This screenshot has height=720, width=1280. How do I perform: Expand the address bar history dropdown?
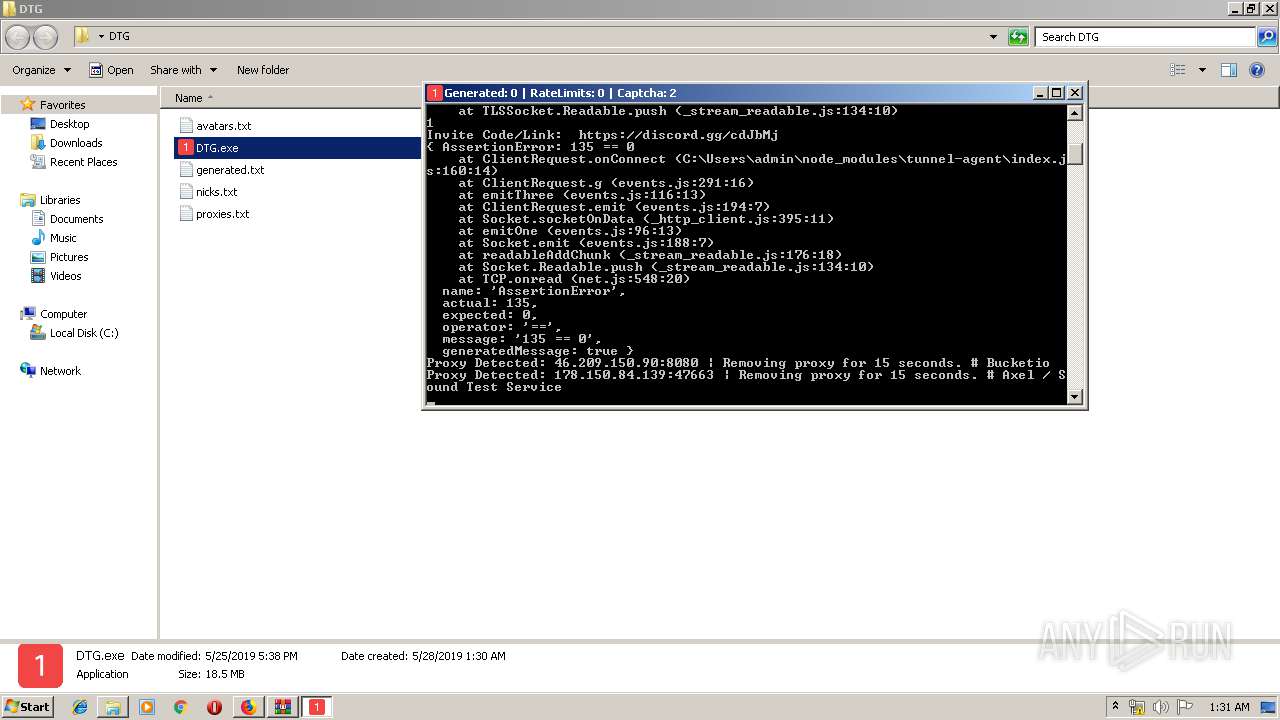coord(993,37)
